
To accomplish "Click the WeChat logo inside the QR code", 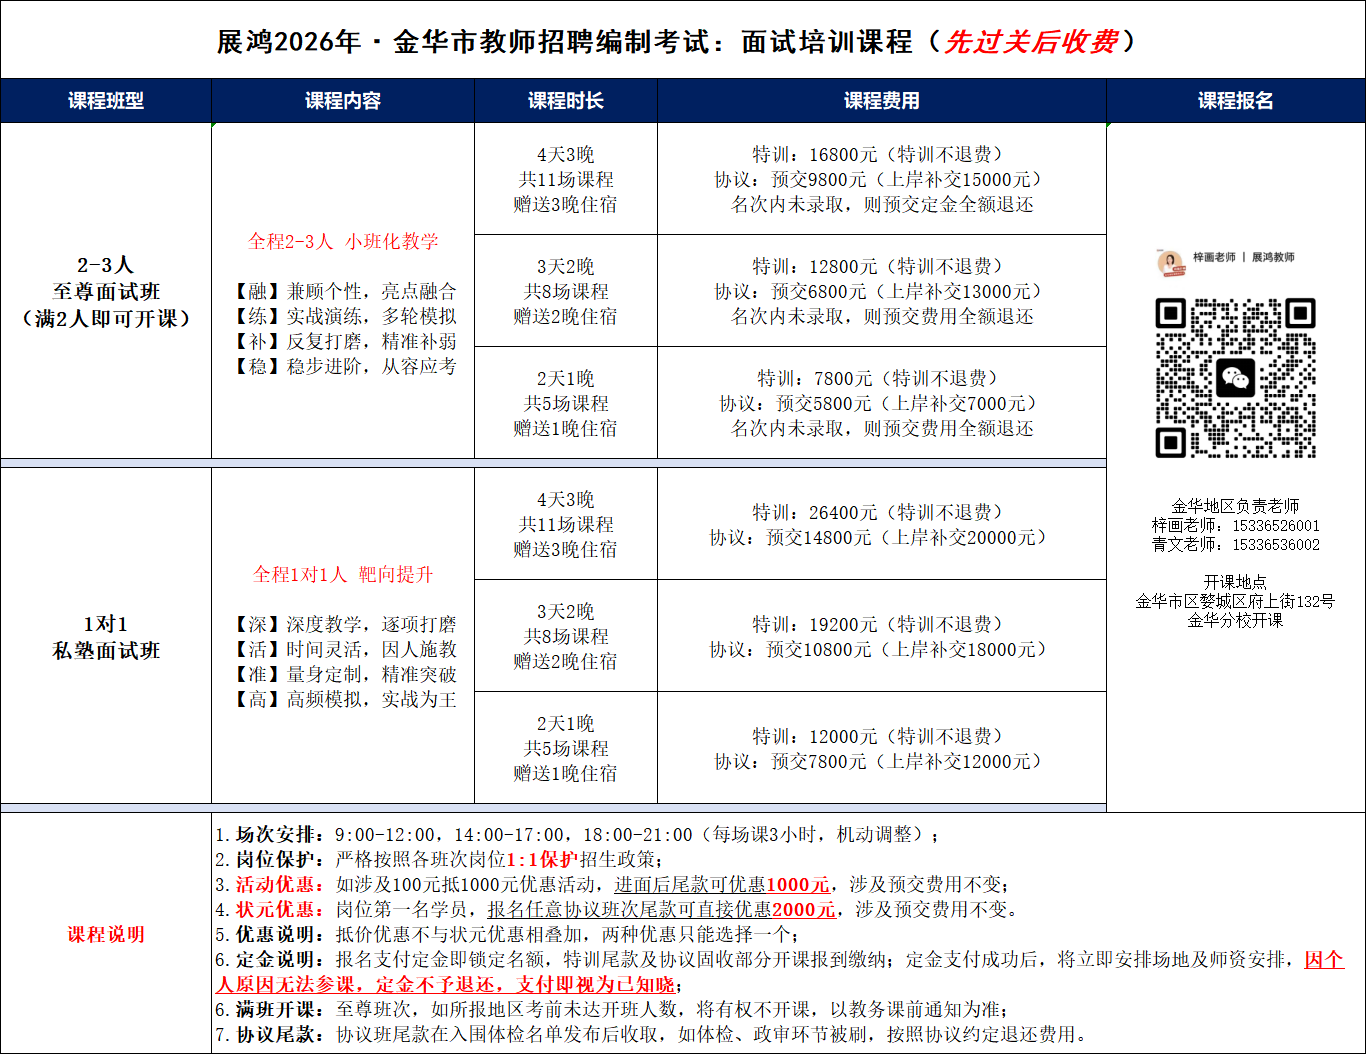I will [x=1235, y=378].
